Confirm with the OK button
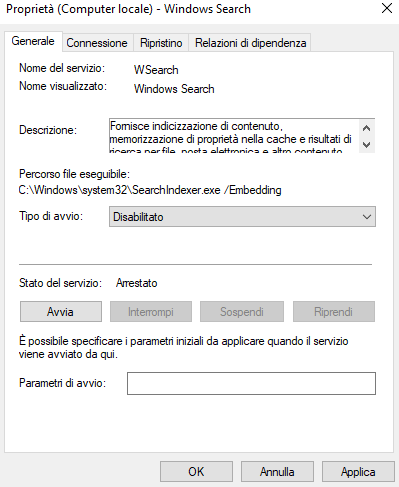The height and width of the screenshot is (487, 399). tap(196, 472)
